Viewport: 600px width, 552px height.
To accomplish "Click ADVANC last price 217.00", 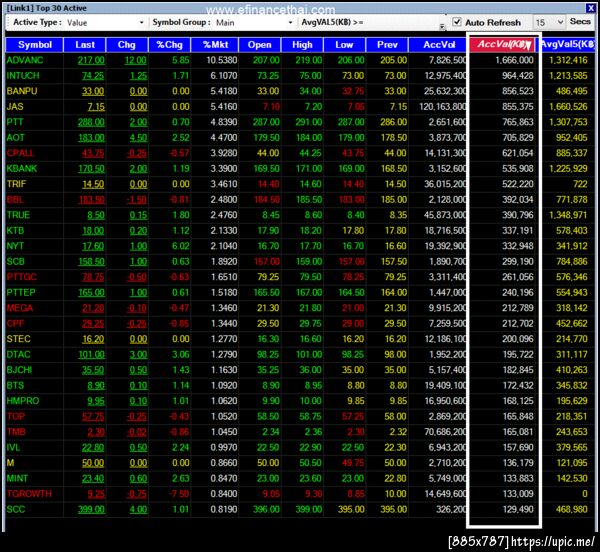I will [91, 60].
